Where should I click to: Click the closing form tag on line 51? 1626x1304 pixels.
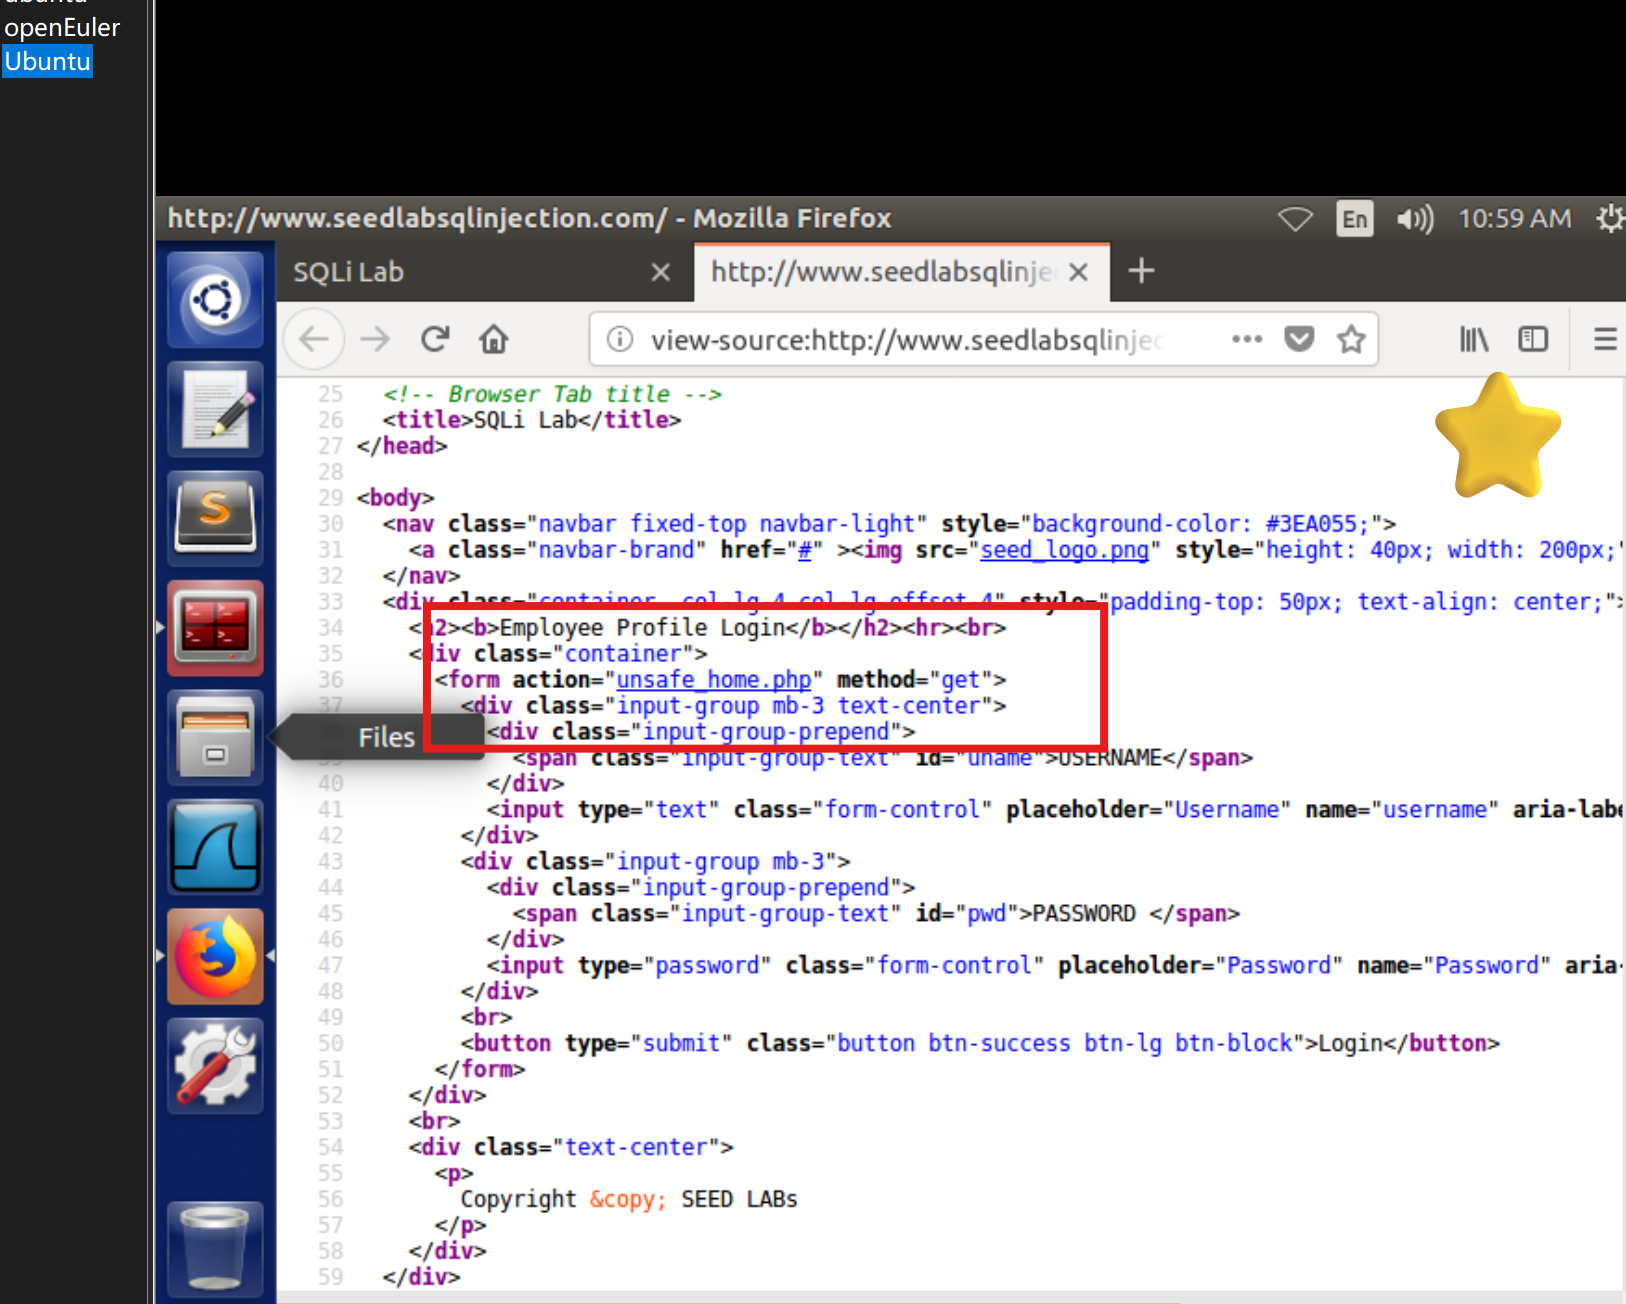[479, 1070]
